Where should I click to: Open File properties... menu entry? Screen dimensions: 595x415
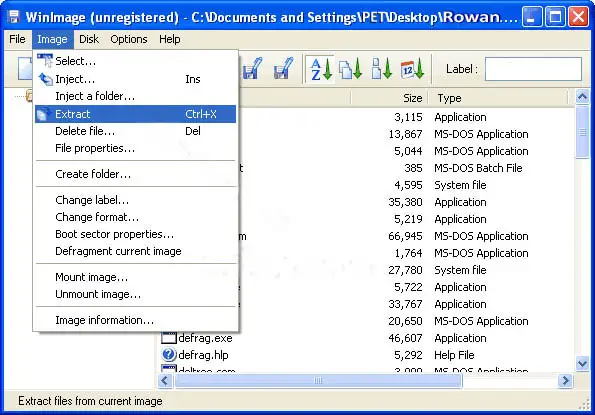point(135,148)
